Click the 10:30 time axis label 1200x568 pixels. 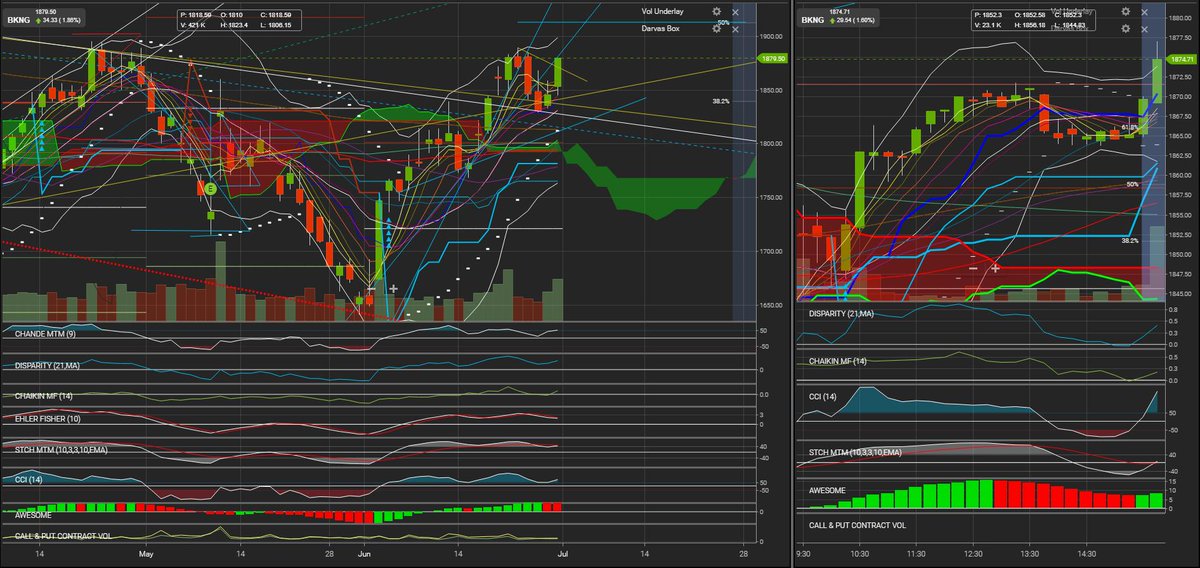pyautogui.click(x=859, y=553)
